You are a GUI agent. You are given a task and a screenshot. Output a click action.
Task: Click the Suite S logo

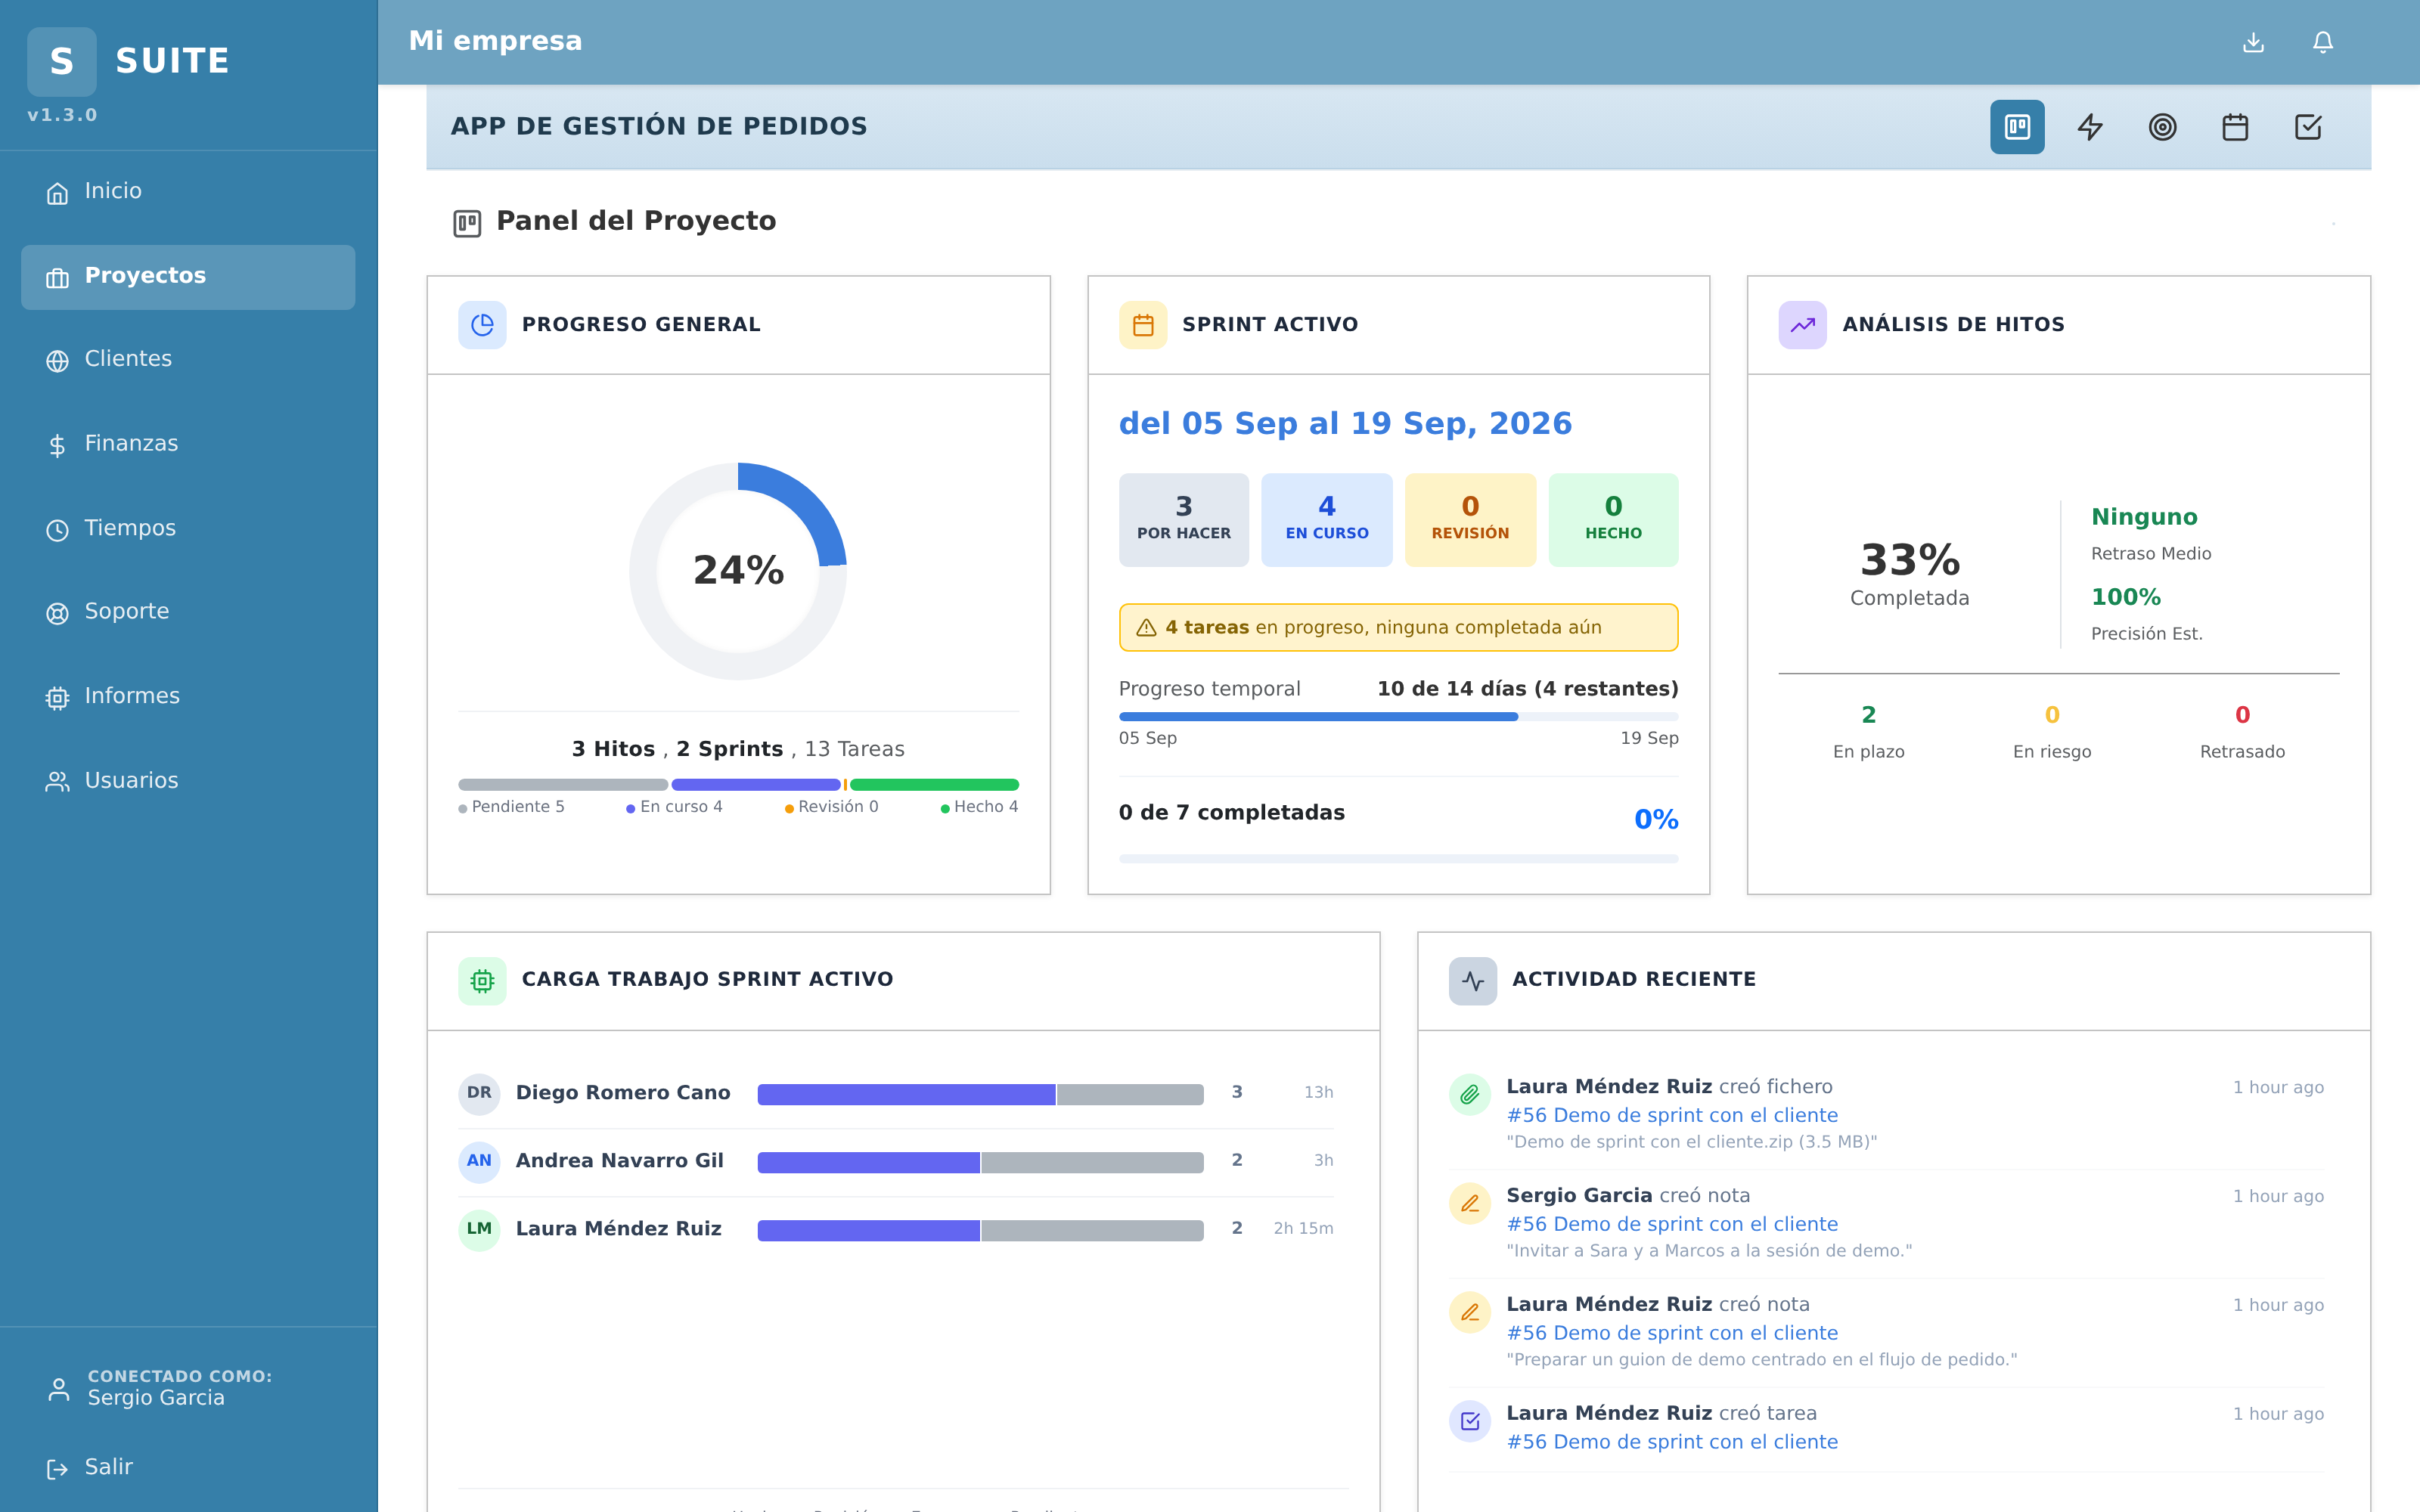click(62, 62)
